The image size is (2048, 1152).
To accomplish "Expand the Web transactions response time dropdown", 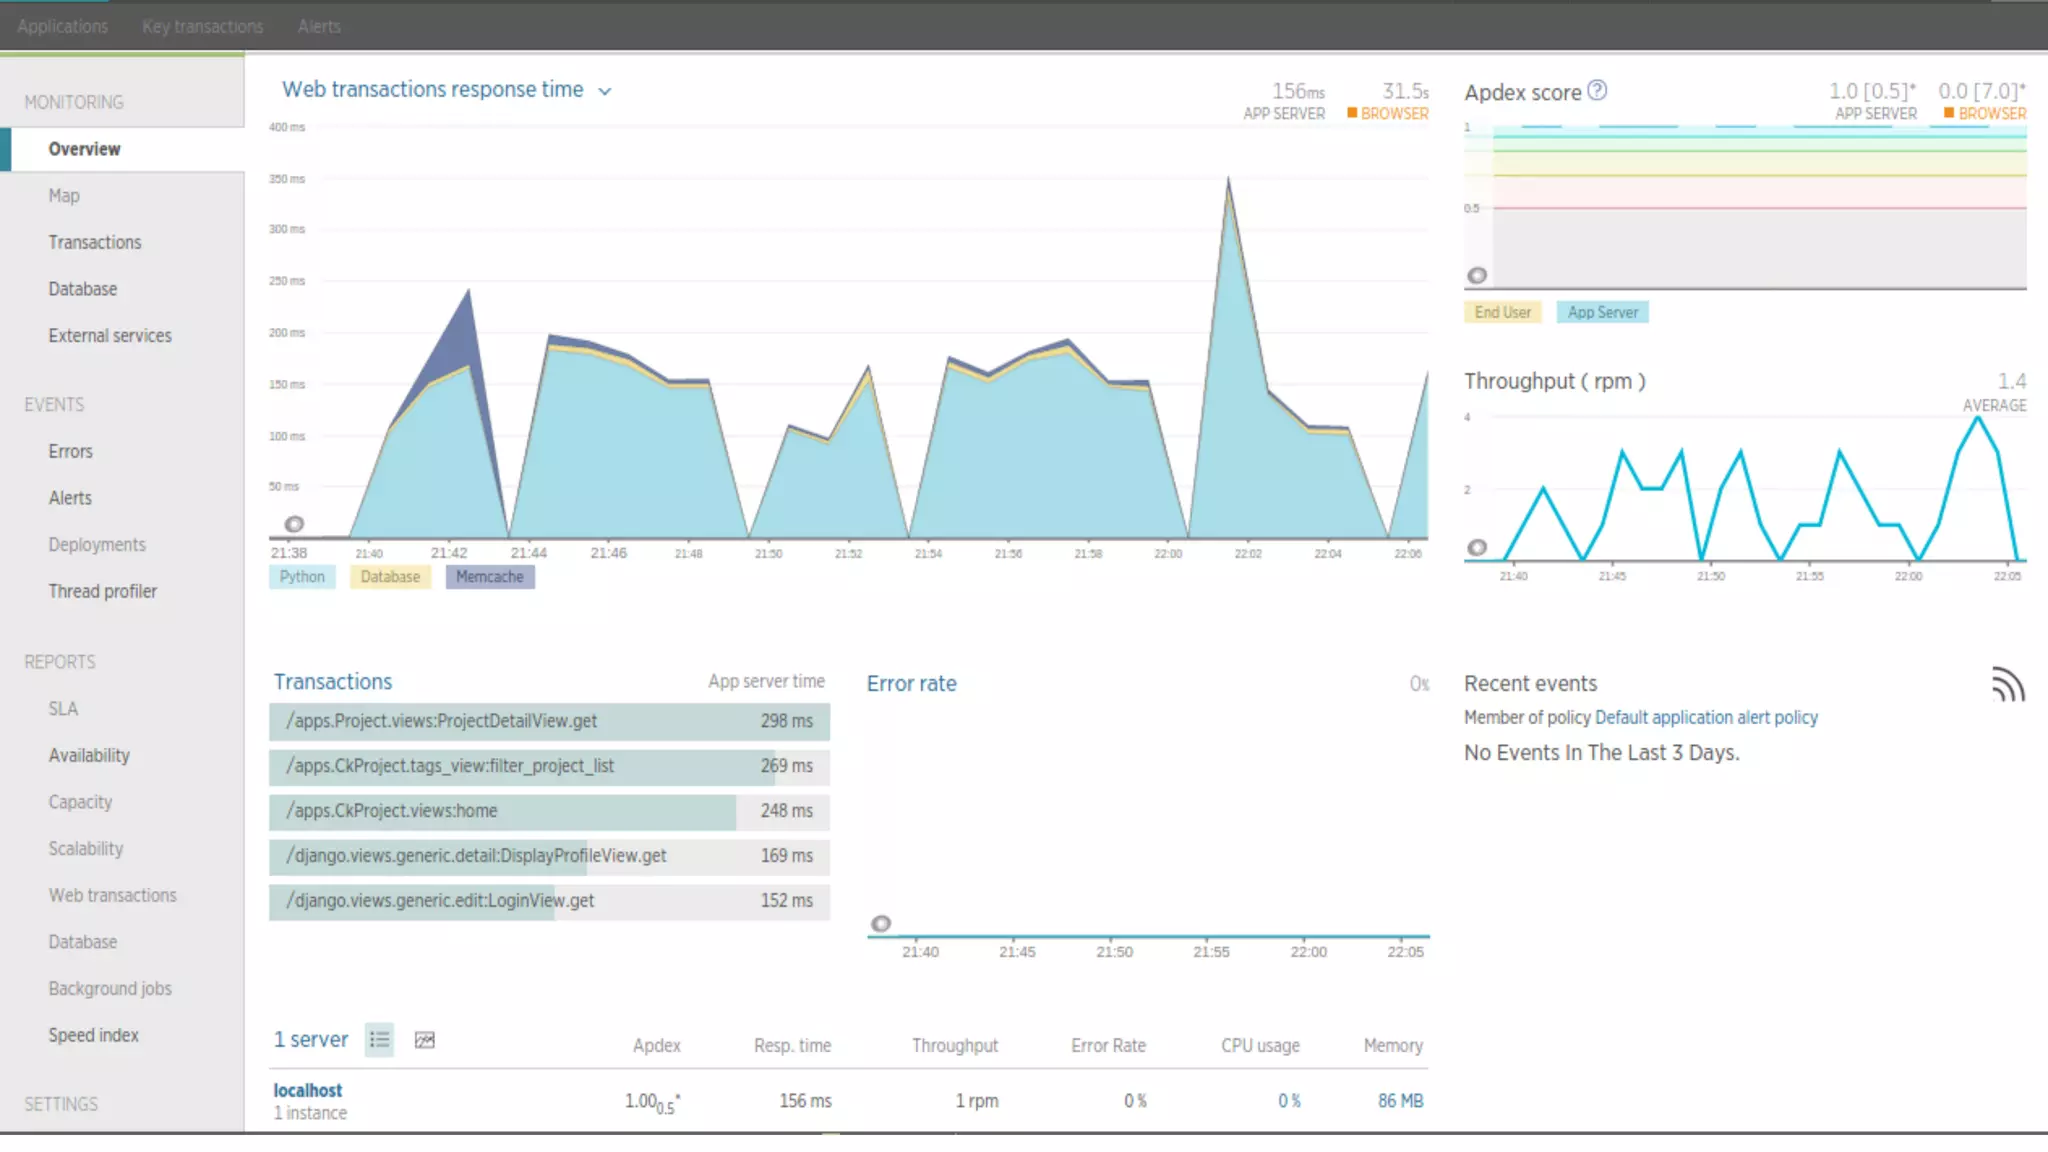I will pyautogui.click(x=604, y=91).
